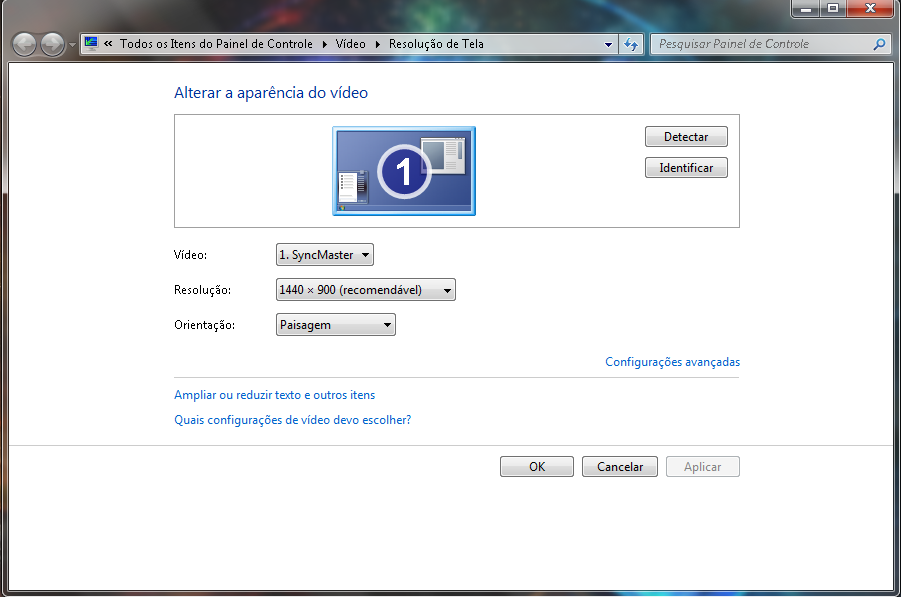
Task: Click the Identificar button
Action: [686, 168]
